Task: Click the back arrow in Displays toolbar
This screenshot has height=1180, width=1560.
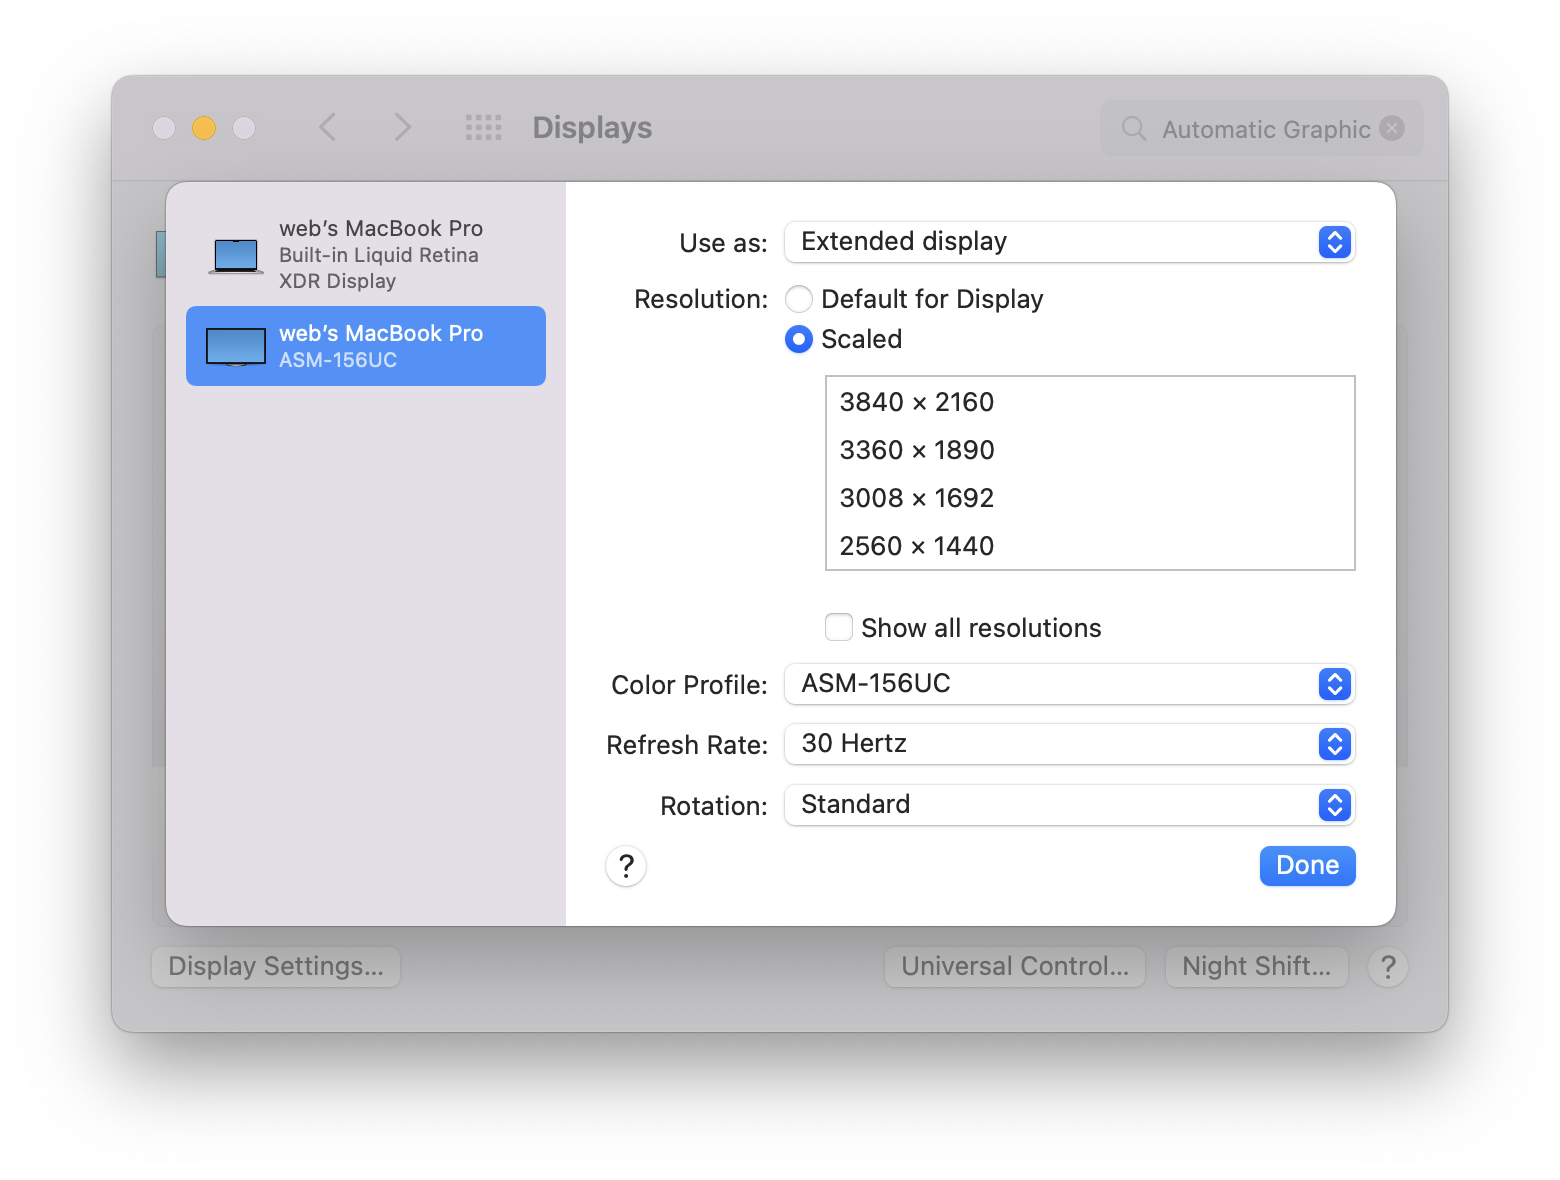Action: coord(327,127)
